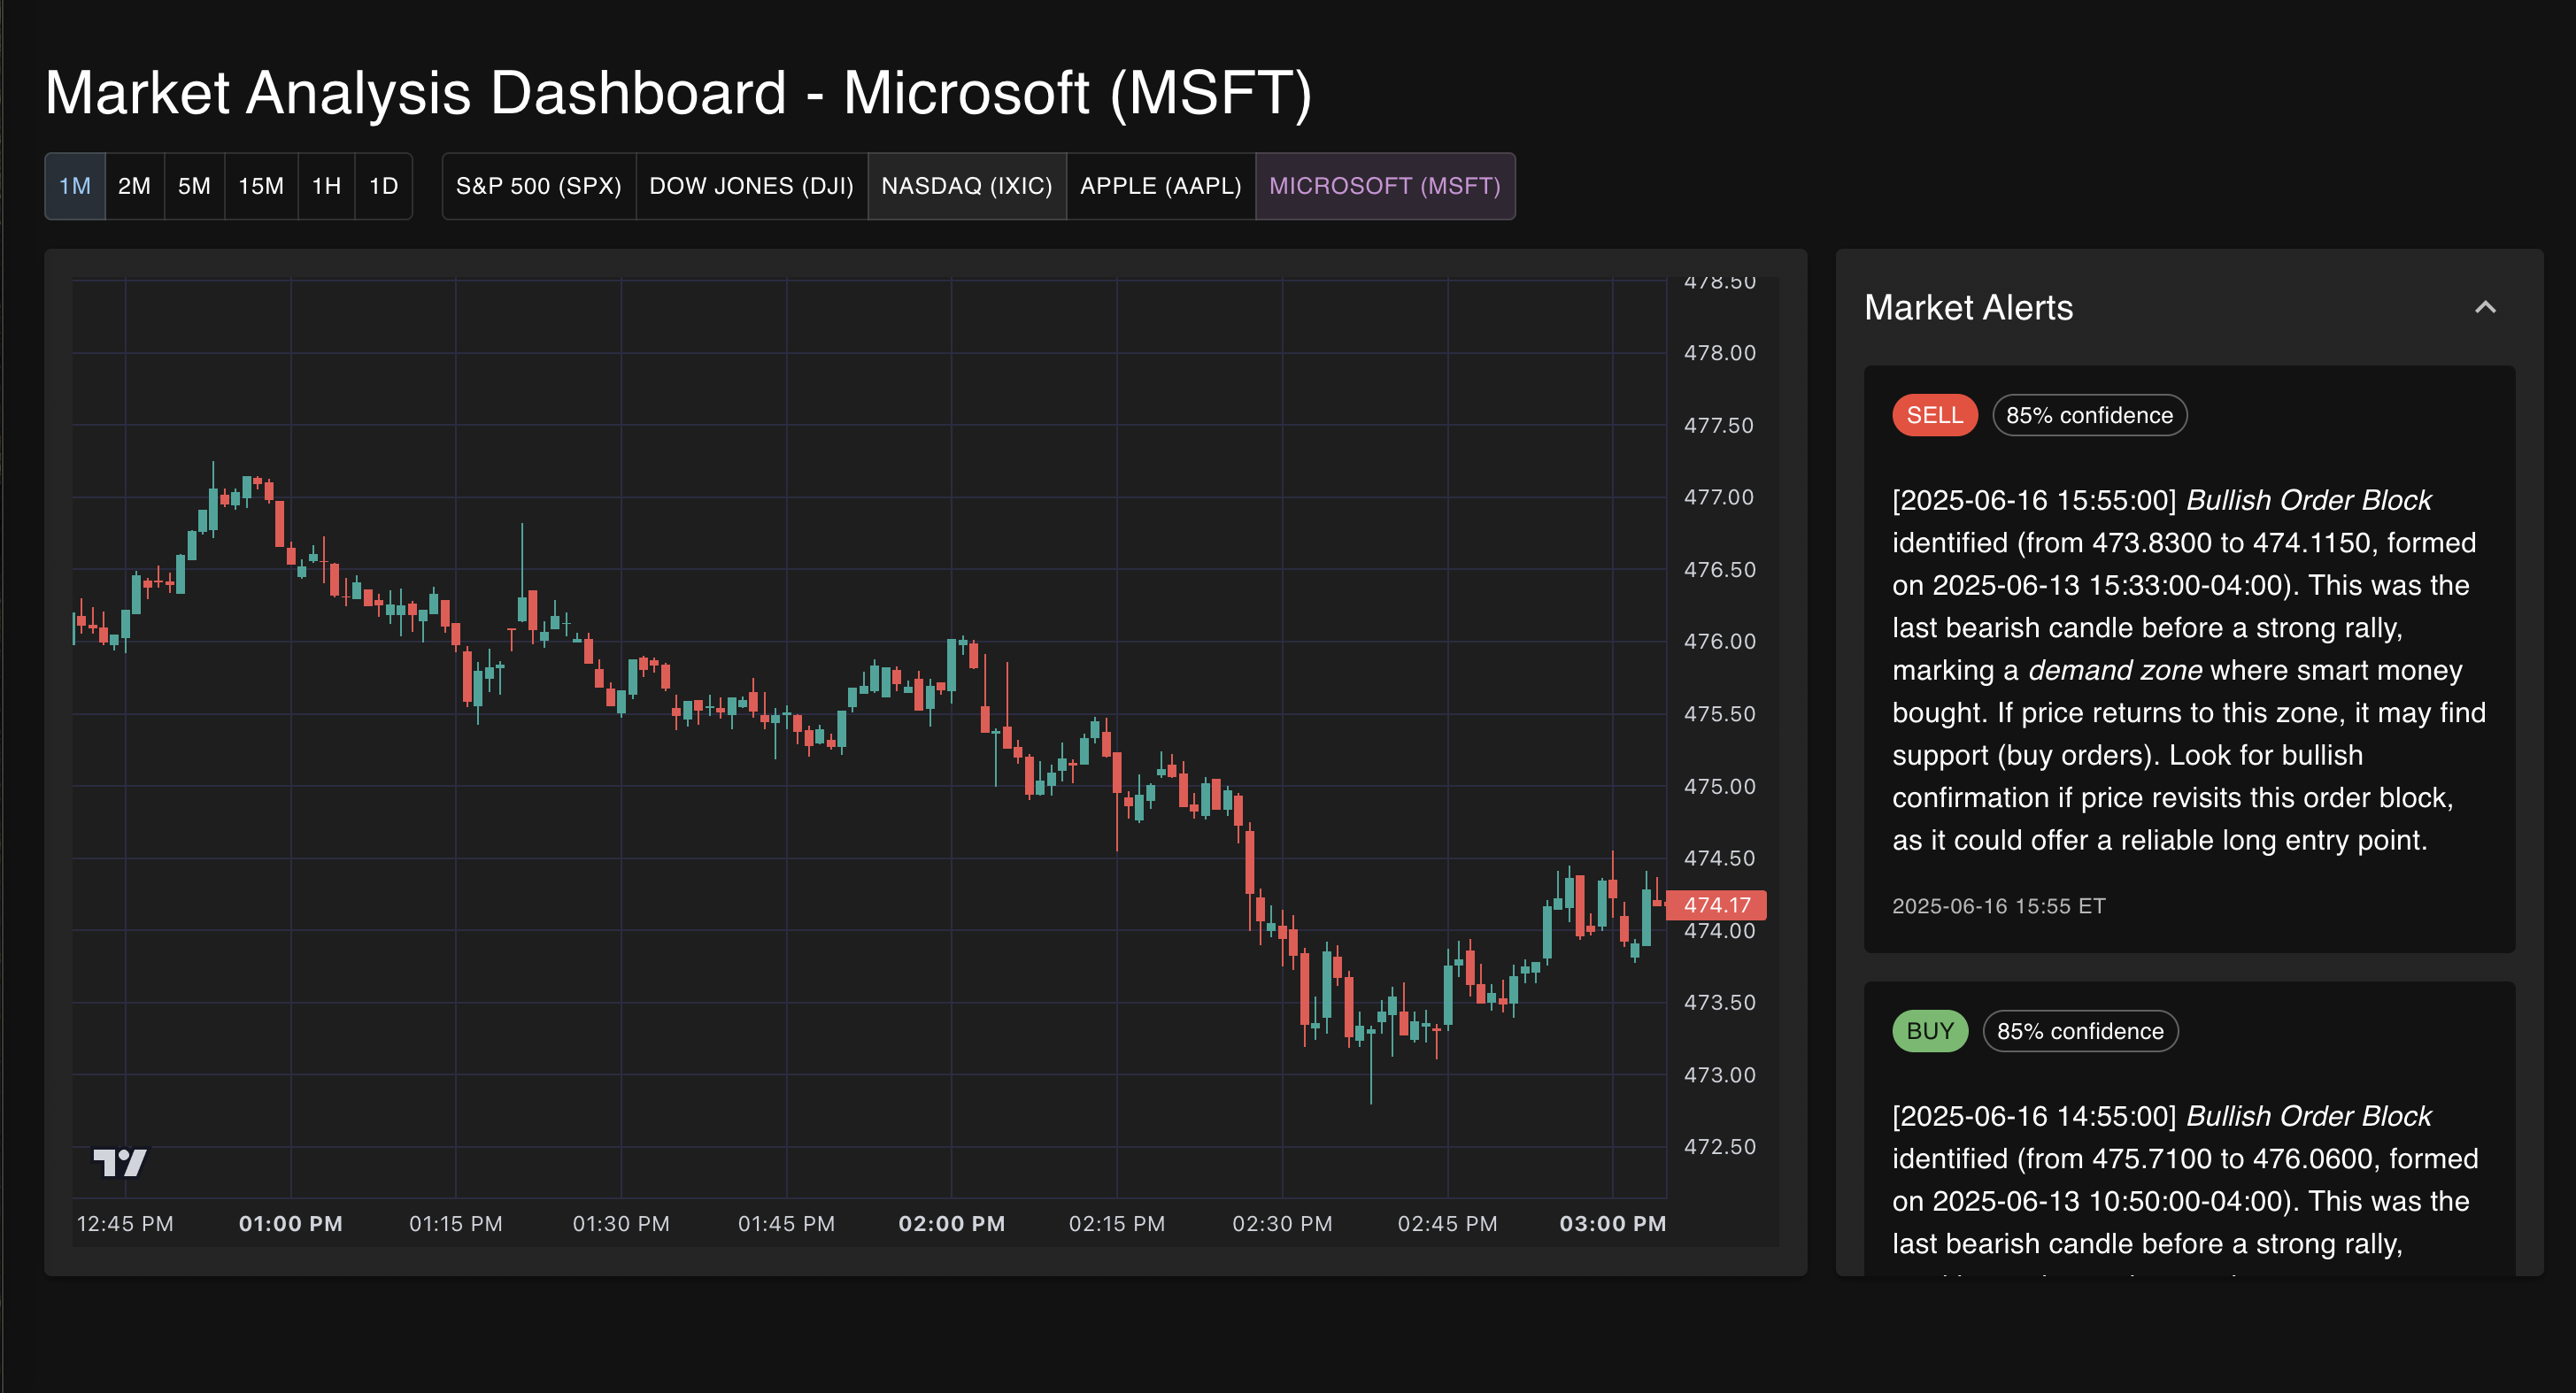Click the Market Alerts heading
2576x1393 pixels.
1968,307
